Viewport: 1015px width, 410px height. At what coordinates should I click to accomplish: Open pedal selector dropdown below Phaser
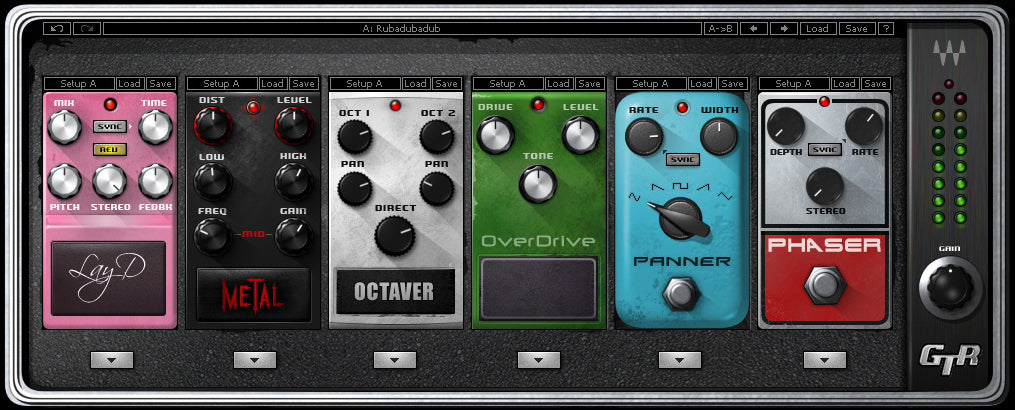[x=825, y=360]
